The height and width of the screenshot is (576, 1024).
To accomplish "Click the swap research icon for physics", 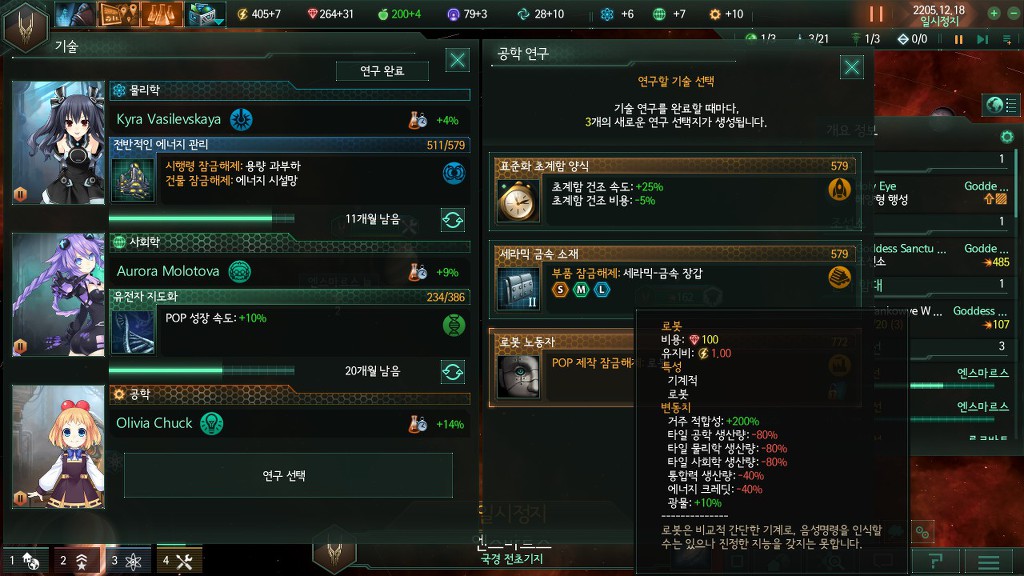I will (x=453, y=220).
